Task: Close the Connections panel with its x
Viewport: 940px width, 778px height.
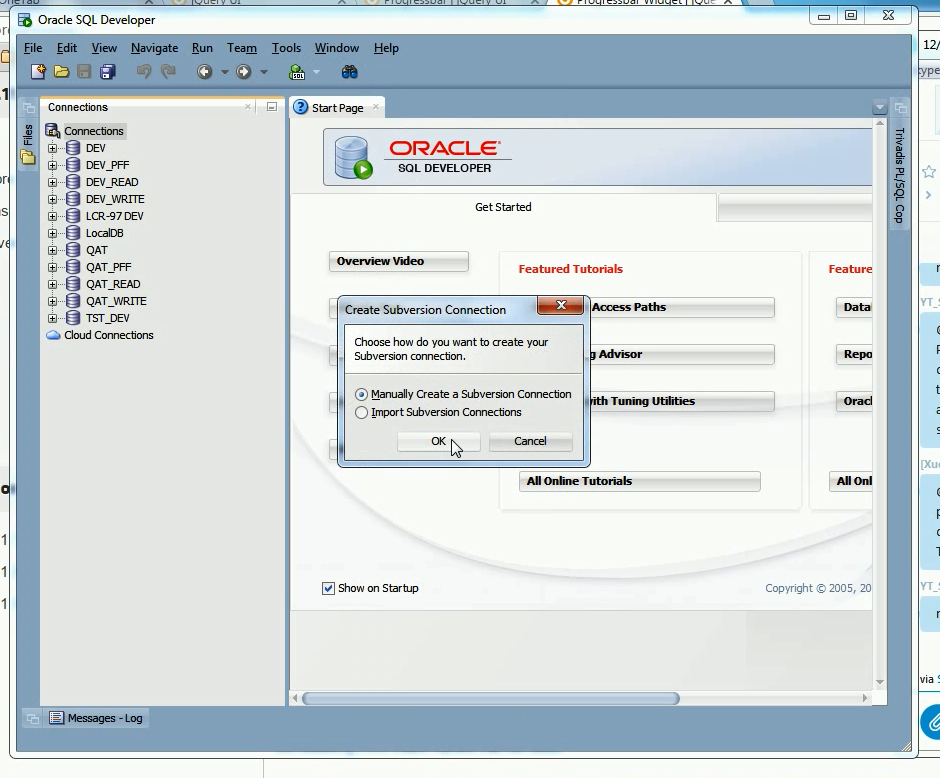Action: (x=248, y=107)
